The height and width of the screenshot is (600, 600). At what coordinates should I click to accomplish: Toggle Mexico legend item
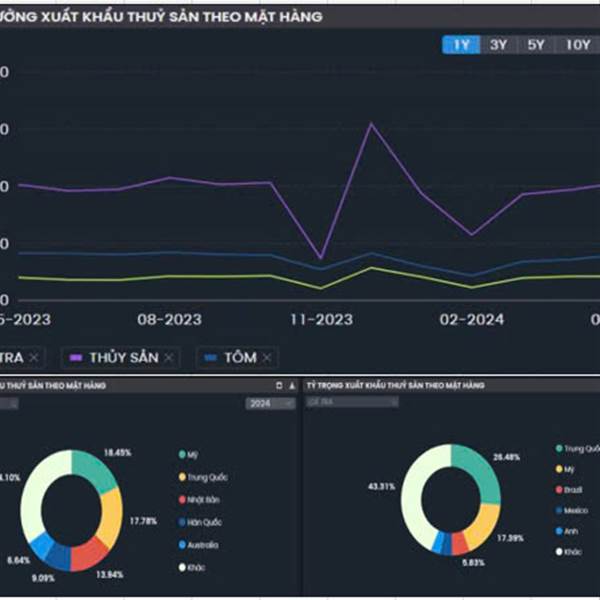pyautogui.click(x=572, y=510)
